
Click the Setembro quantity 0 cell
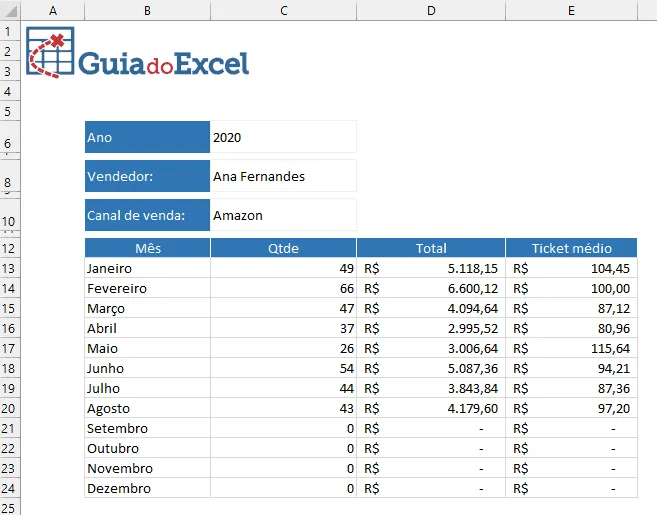tap(284, 428)
